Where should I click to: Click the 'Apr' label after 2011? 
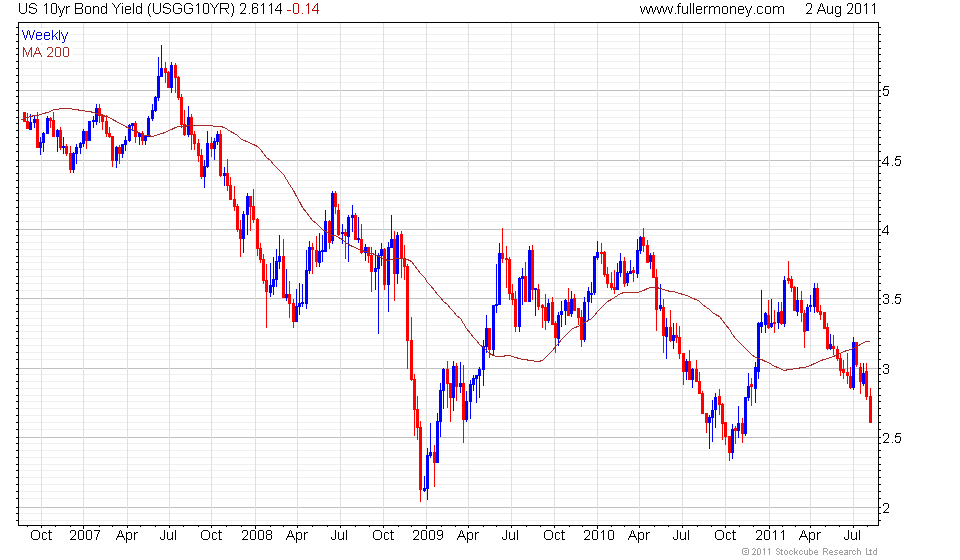(810, 536)
